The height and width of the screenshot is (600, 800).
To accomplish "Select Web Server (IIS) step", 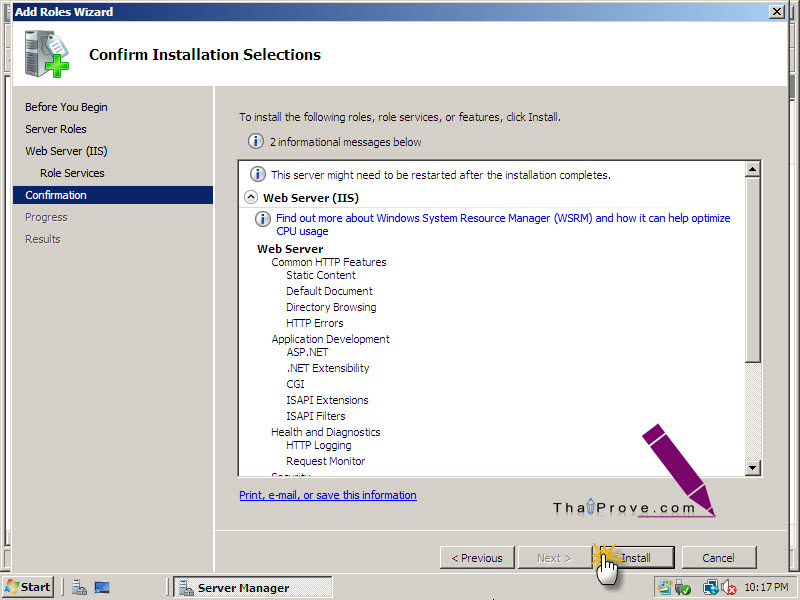I will tap(66, 151).
